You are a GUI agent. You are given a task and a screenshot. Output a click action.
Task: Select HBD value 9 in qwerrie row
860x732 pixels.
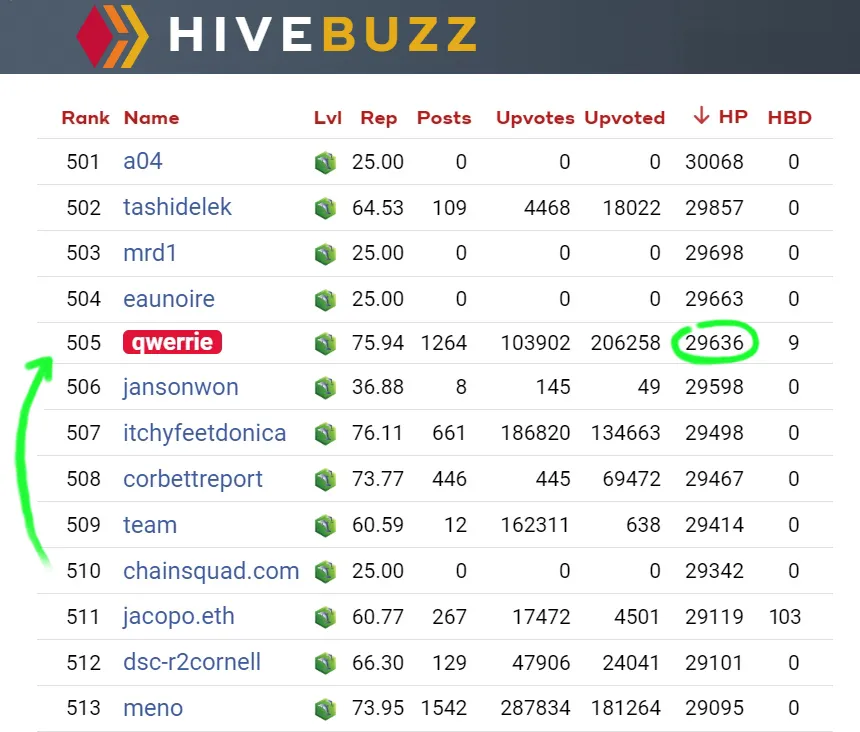794,343
